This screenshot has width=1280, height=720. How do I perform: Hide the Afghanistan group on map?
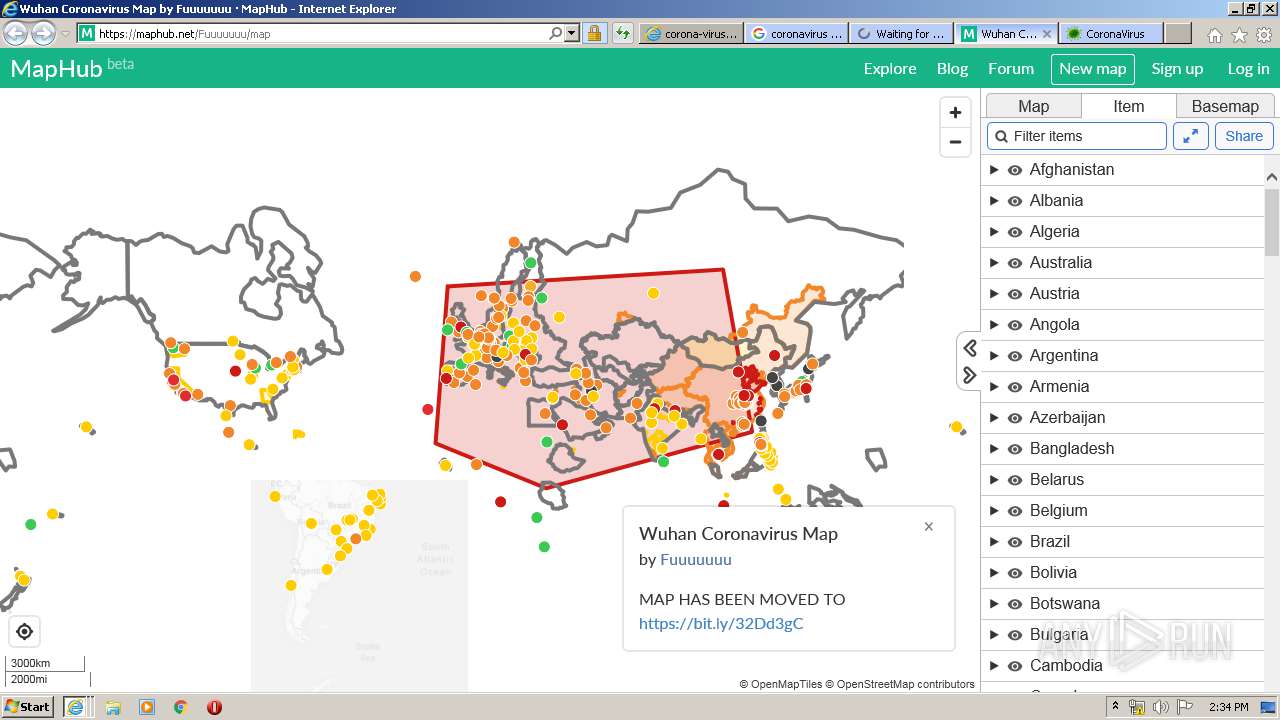(x=1015, y=170)
